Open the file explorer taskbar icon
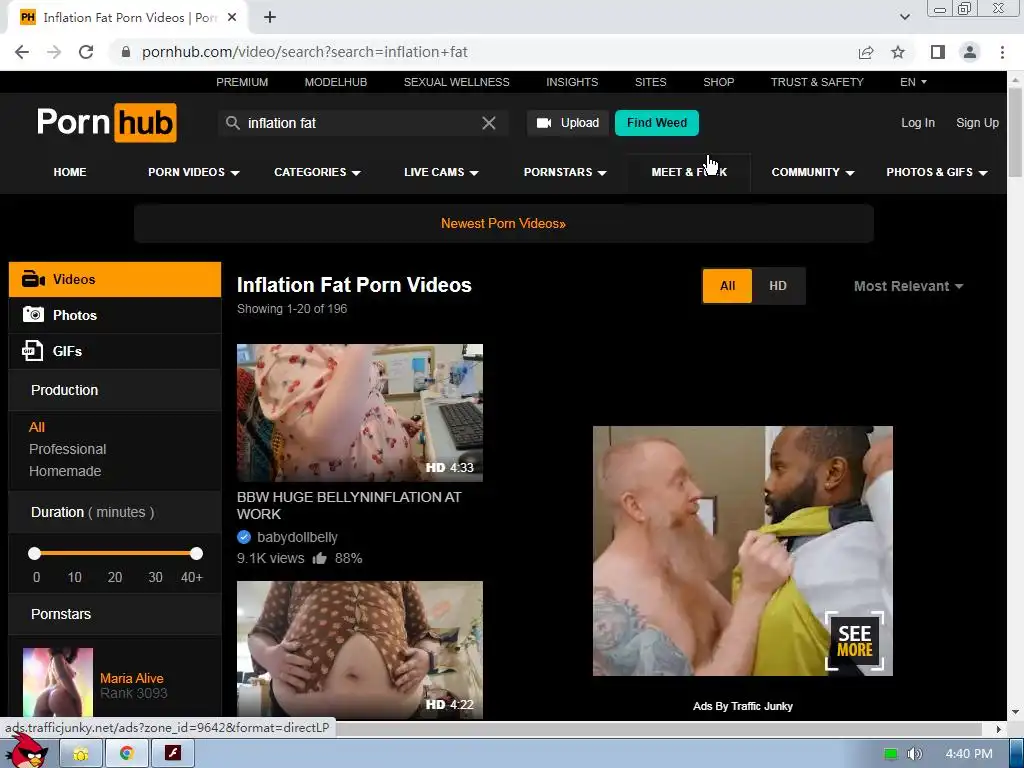Screen dimensions: 1024x768 click(81, 754)
